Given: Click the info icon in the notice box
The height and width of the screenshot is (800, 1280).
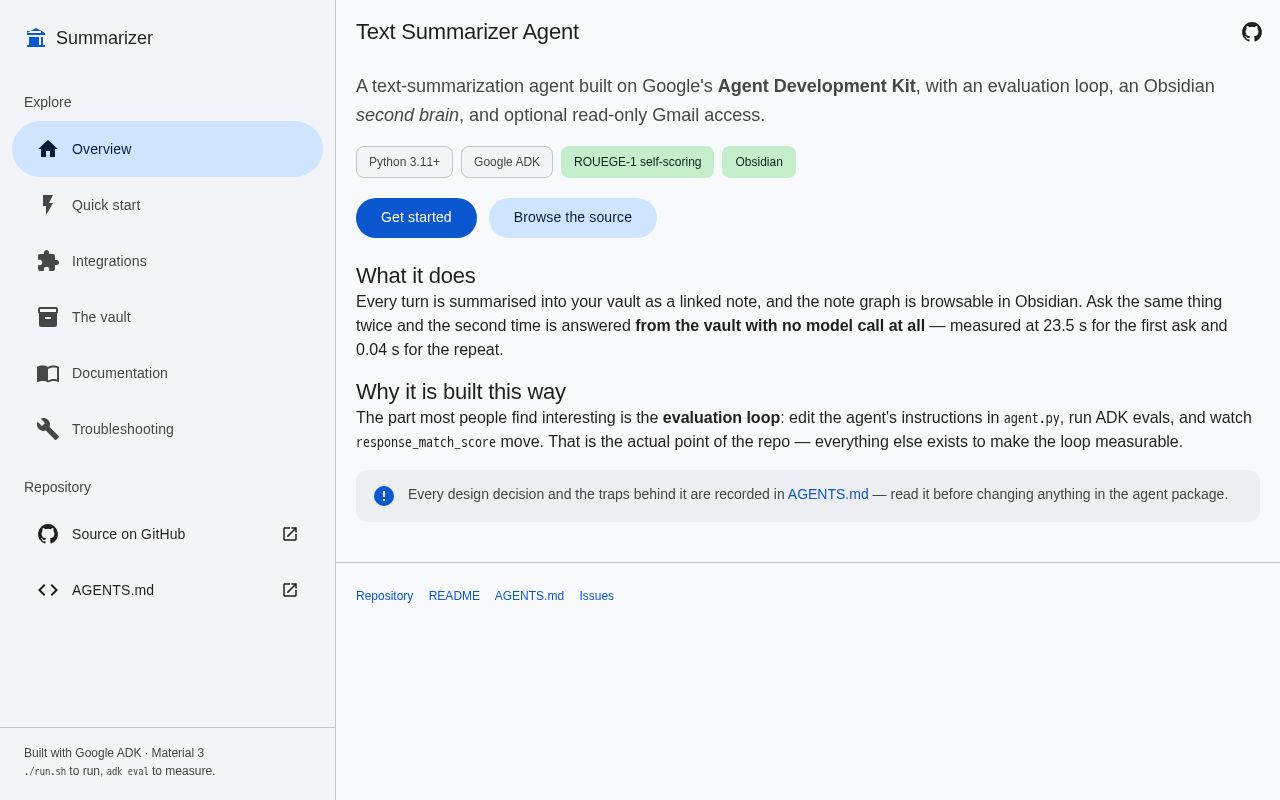Looking at the screenshot, I should [384, 496].
